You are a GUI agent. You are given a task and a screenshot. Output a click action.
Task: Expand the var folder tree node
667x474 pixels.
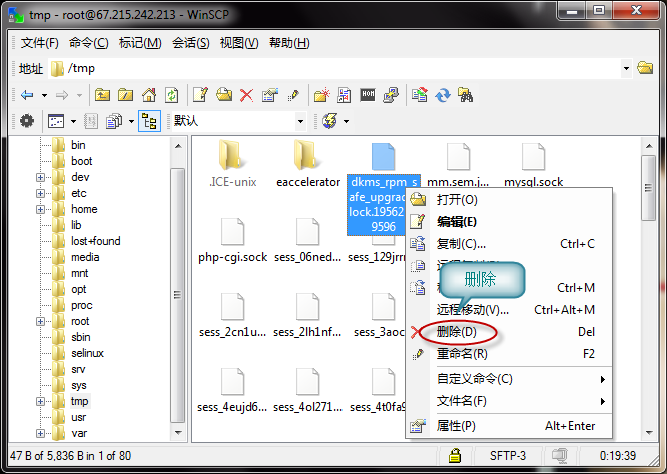41,433
